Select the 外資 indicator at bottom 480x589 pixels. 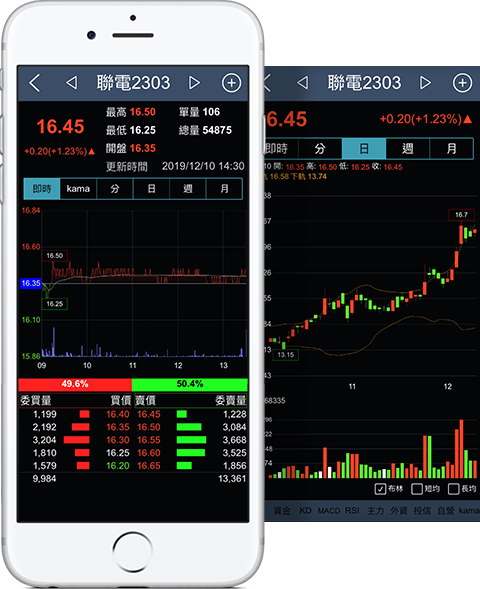[399, 510]
